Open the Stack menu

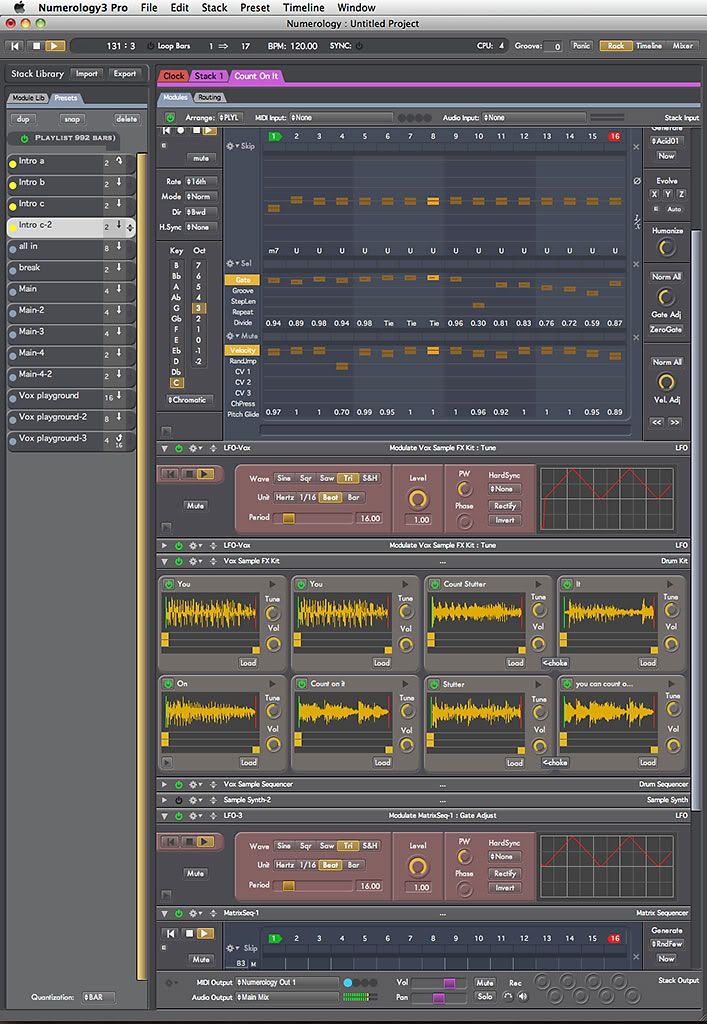coord(214,8)
